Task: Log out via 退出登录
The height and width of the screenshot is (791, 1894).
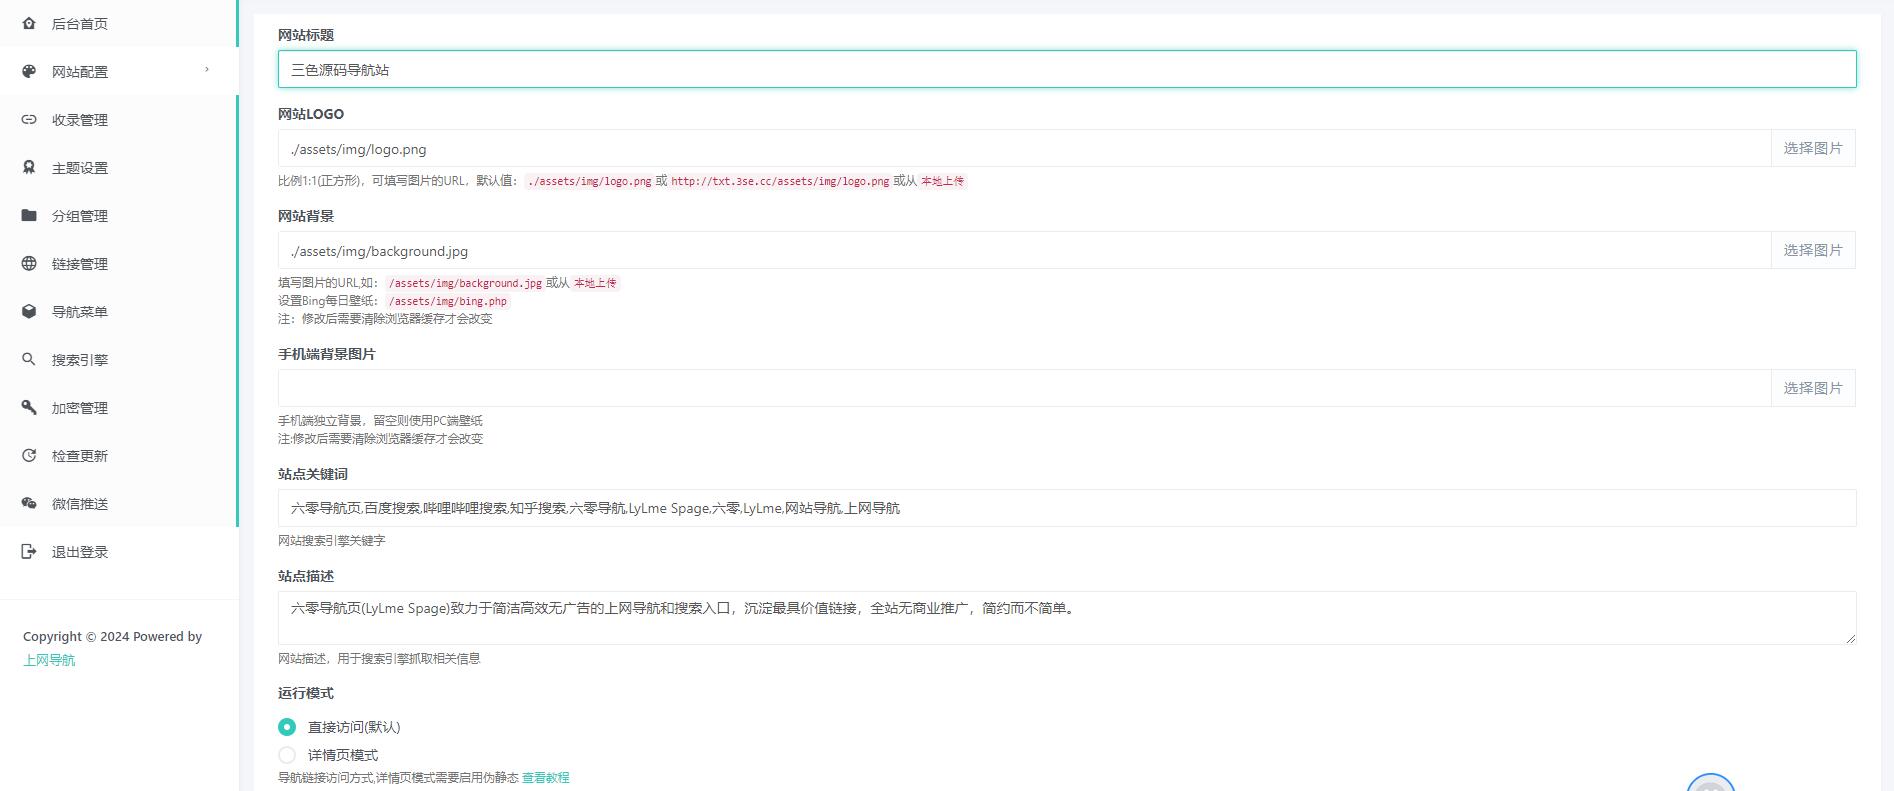Action: (x=80, y=552)
